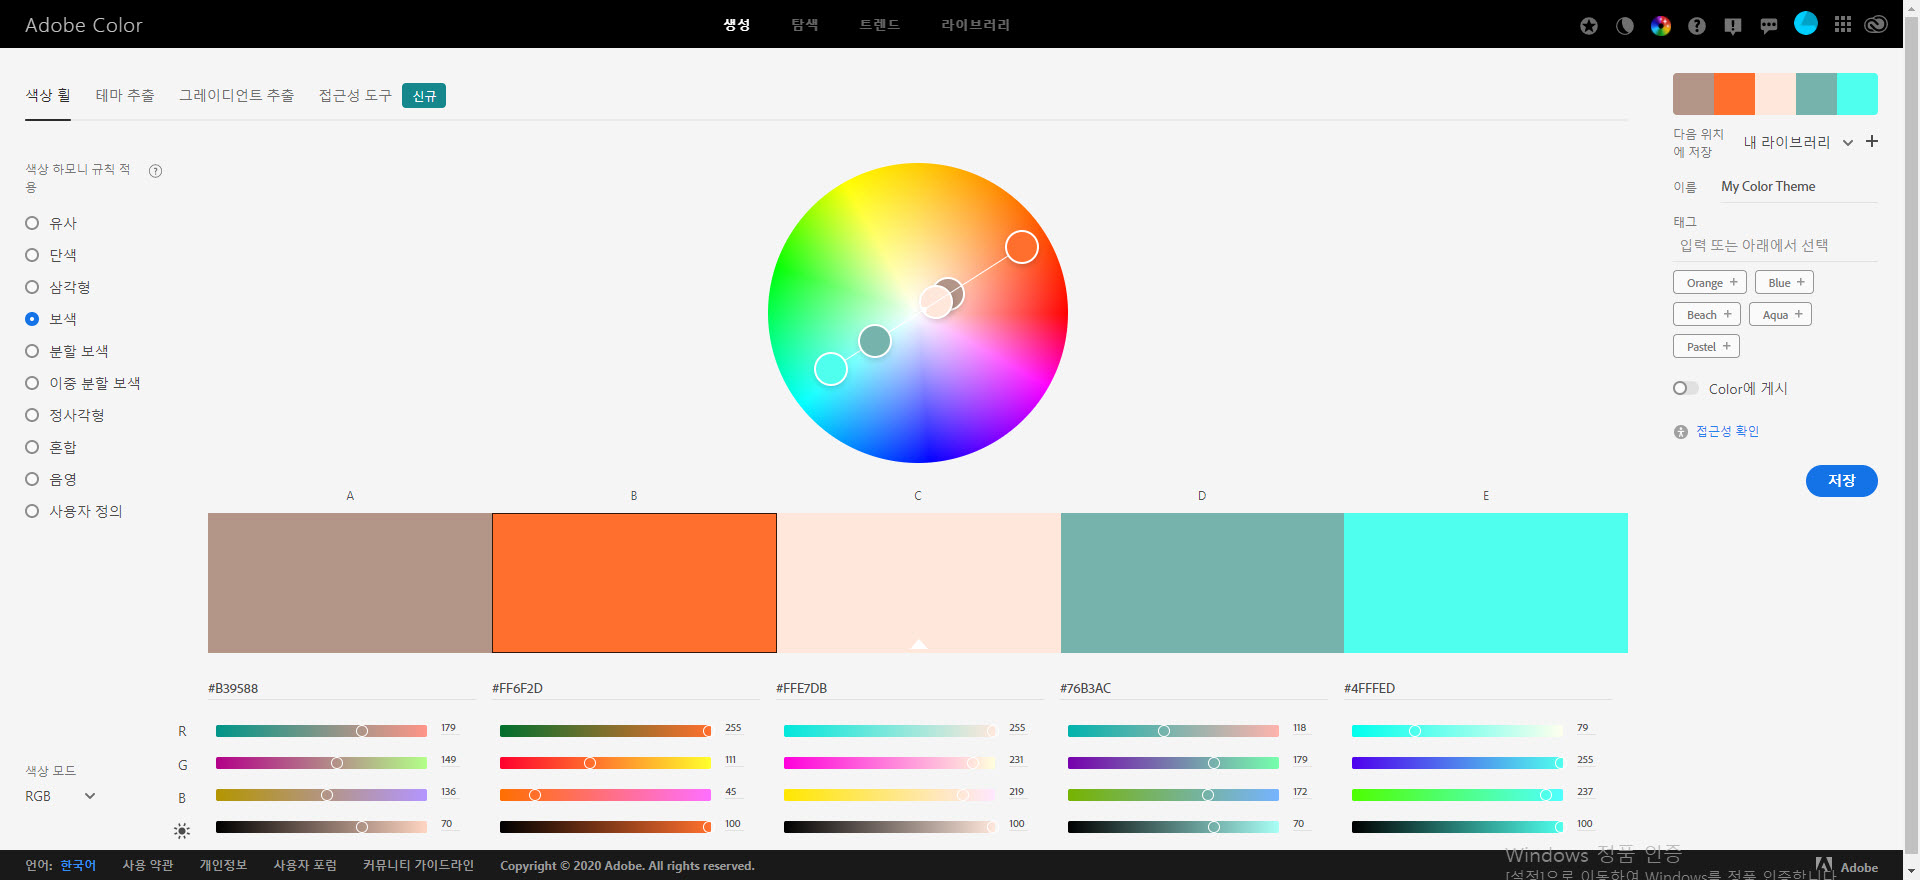Select color swatch A #B39588
The image size is (1920, 880).
(x=350, y=583)
